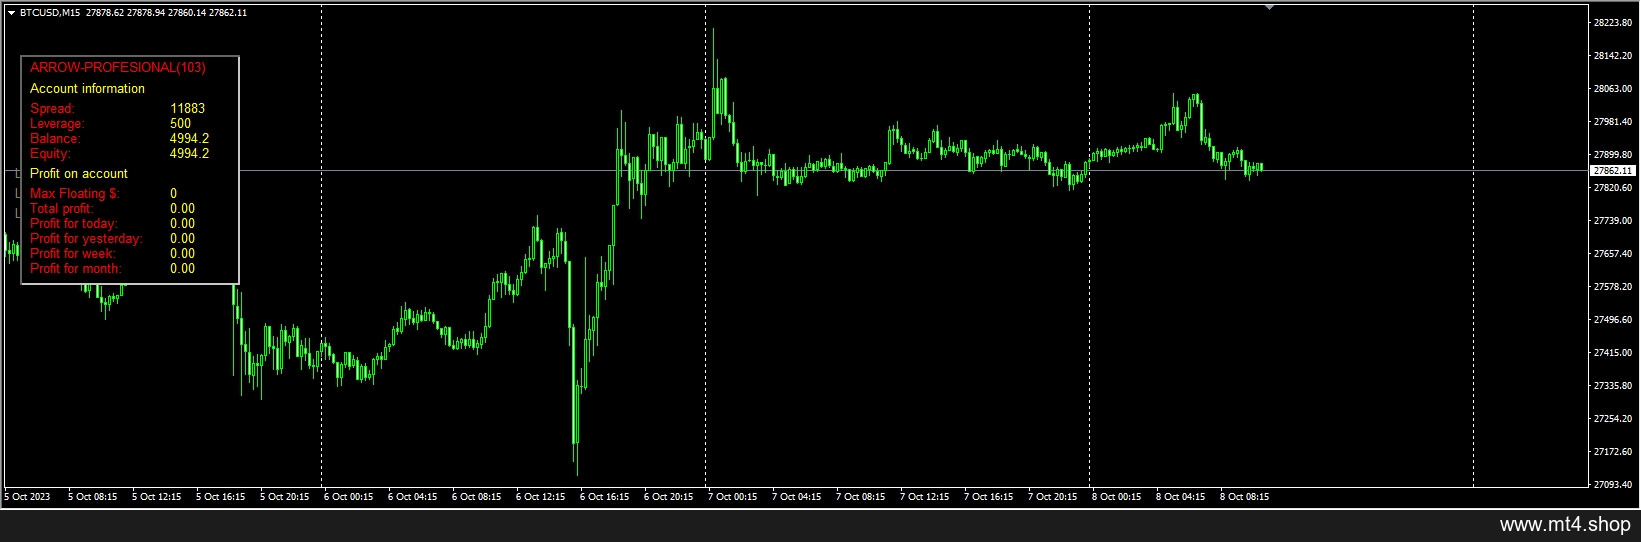The width and height of the screenshot is (1641, 542).
Task: Click the '7 Oct 12:15' time label
Action: click(924, 497)
